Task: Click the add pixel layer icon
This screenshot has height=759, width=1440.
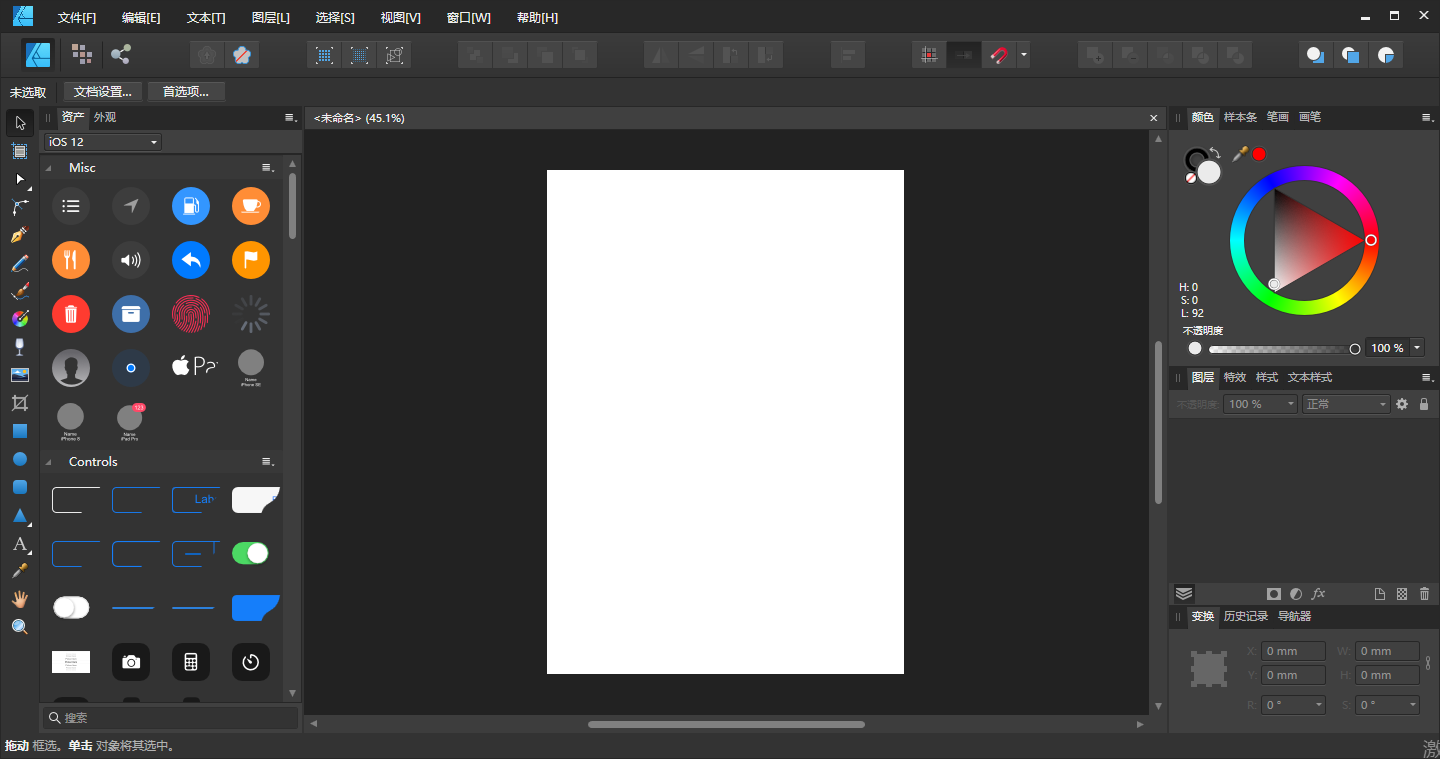Action: point(1402,594)
